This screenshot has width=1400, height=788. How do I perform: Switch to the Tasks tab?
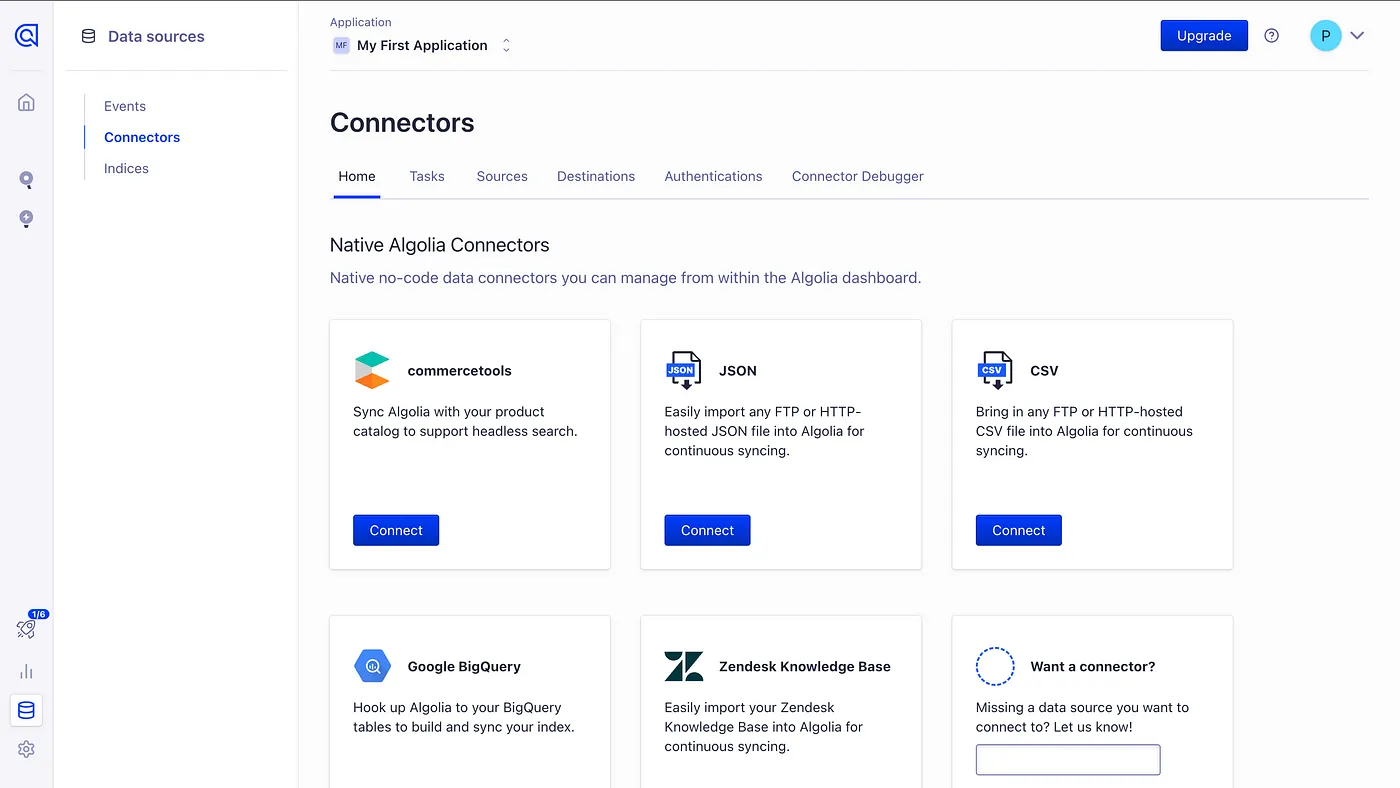[x=427, y=176]
